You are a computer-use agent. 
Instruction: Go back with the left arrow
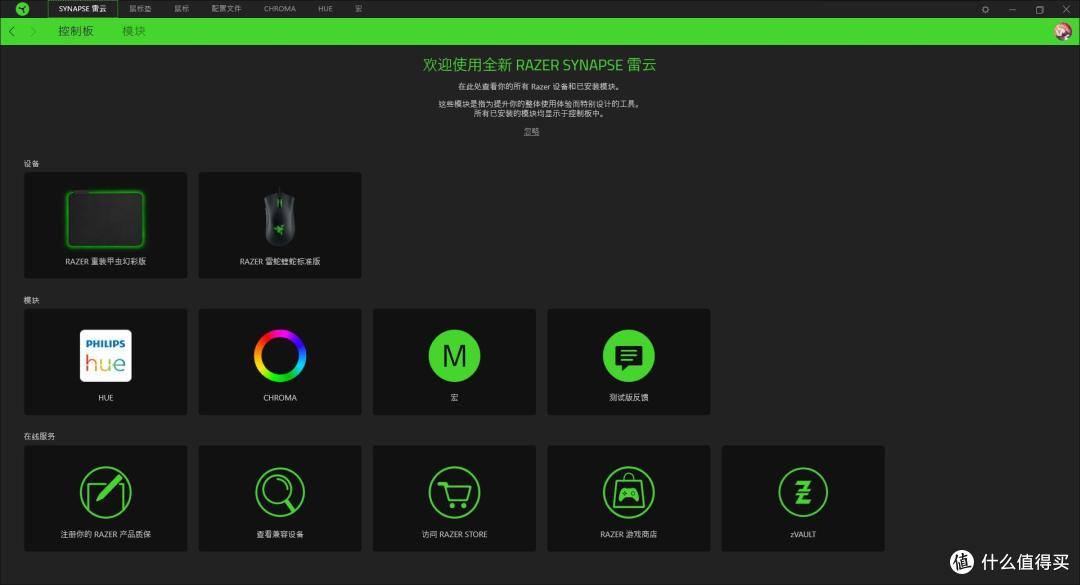tap(12, 31)
